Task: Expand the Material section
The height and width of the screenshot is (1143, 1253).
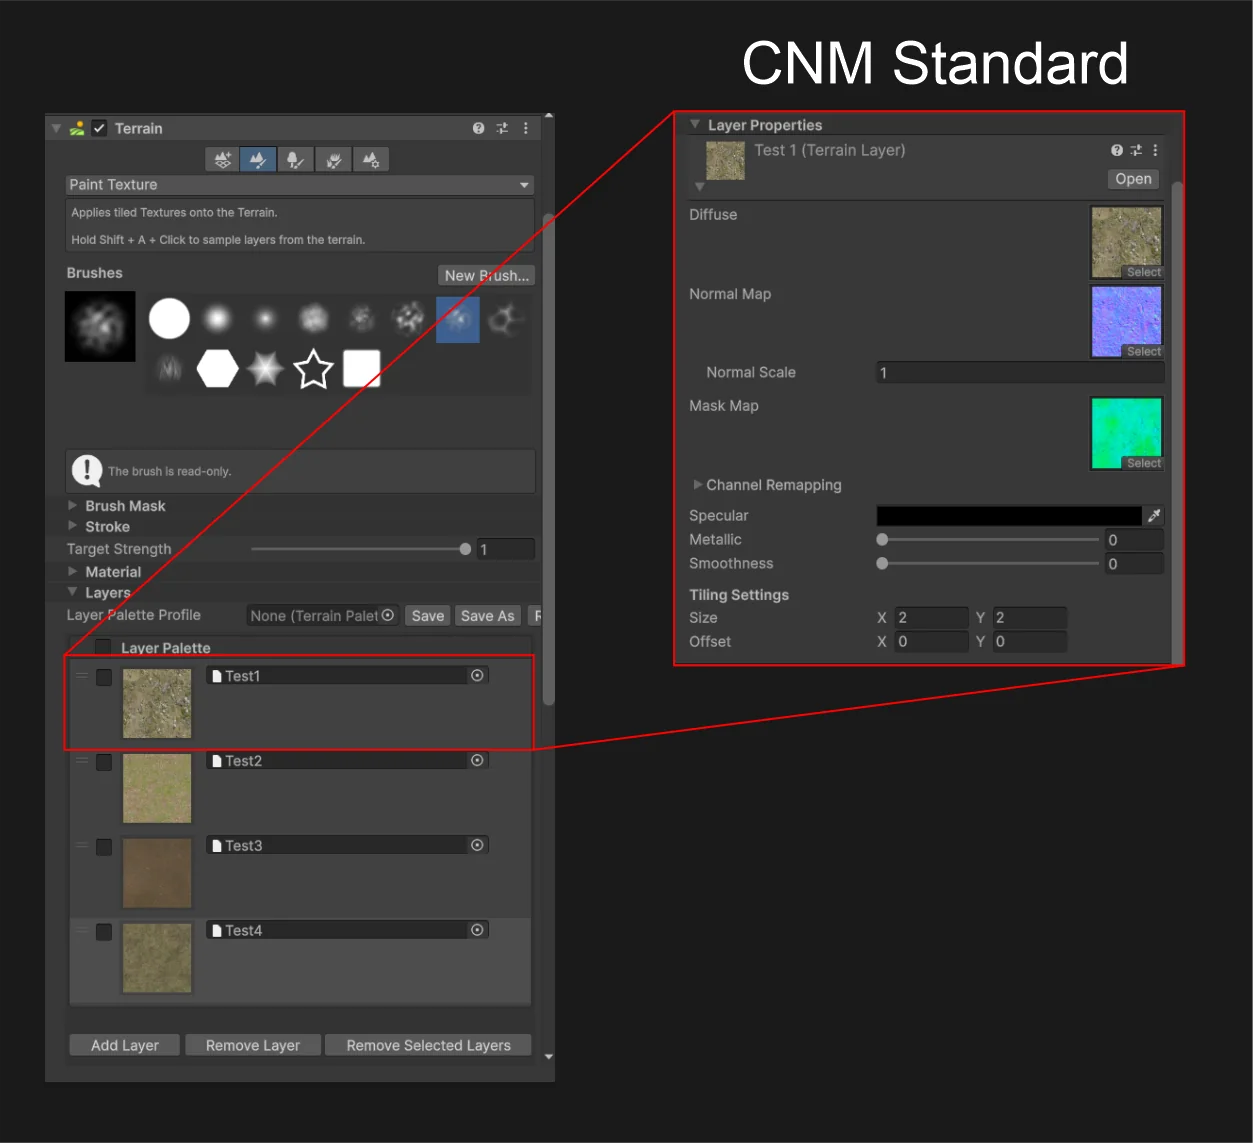Action: (x=72, y=572)
